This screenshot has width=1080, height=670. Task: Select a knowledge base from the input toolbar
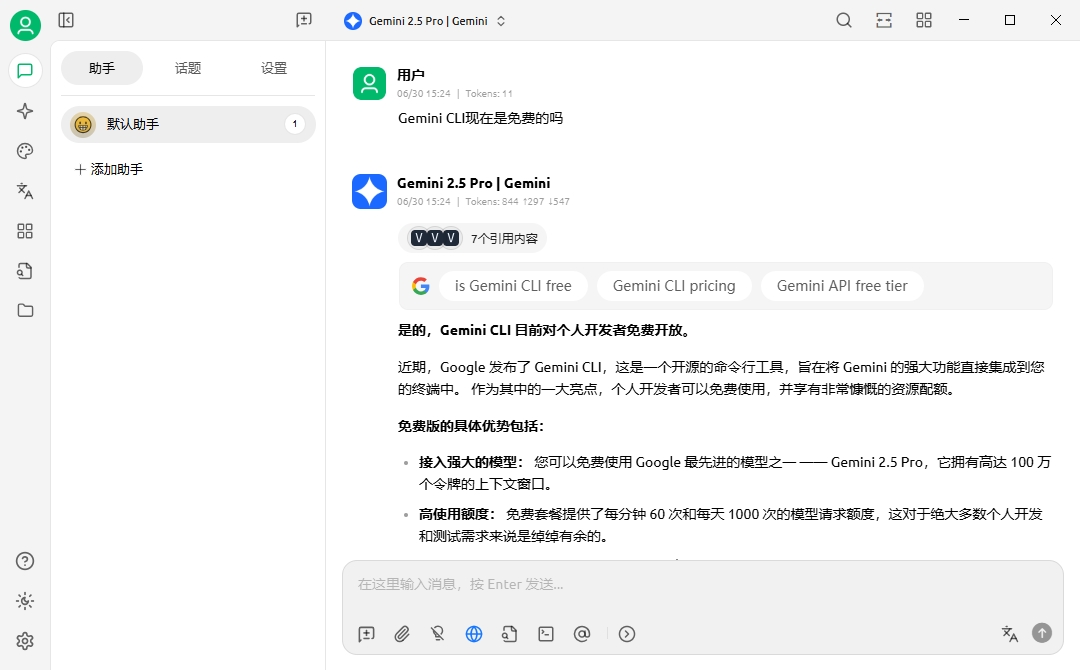click(510, 634)
